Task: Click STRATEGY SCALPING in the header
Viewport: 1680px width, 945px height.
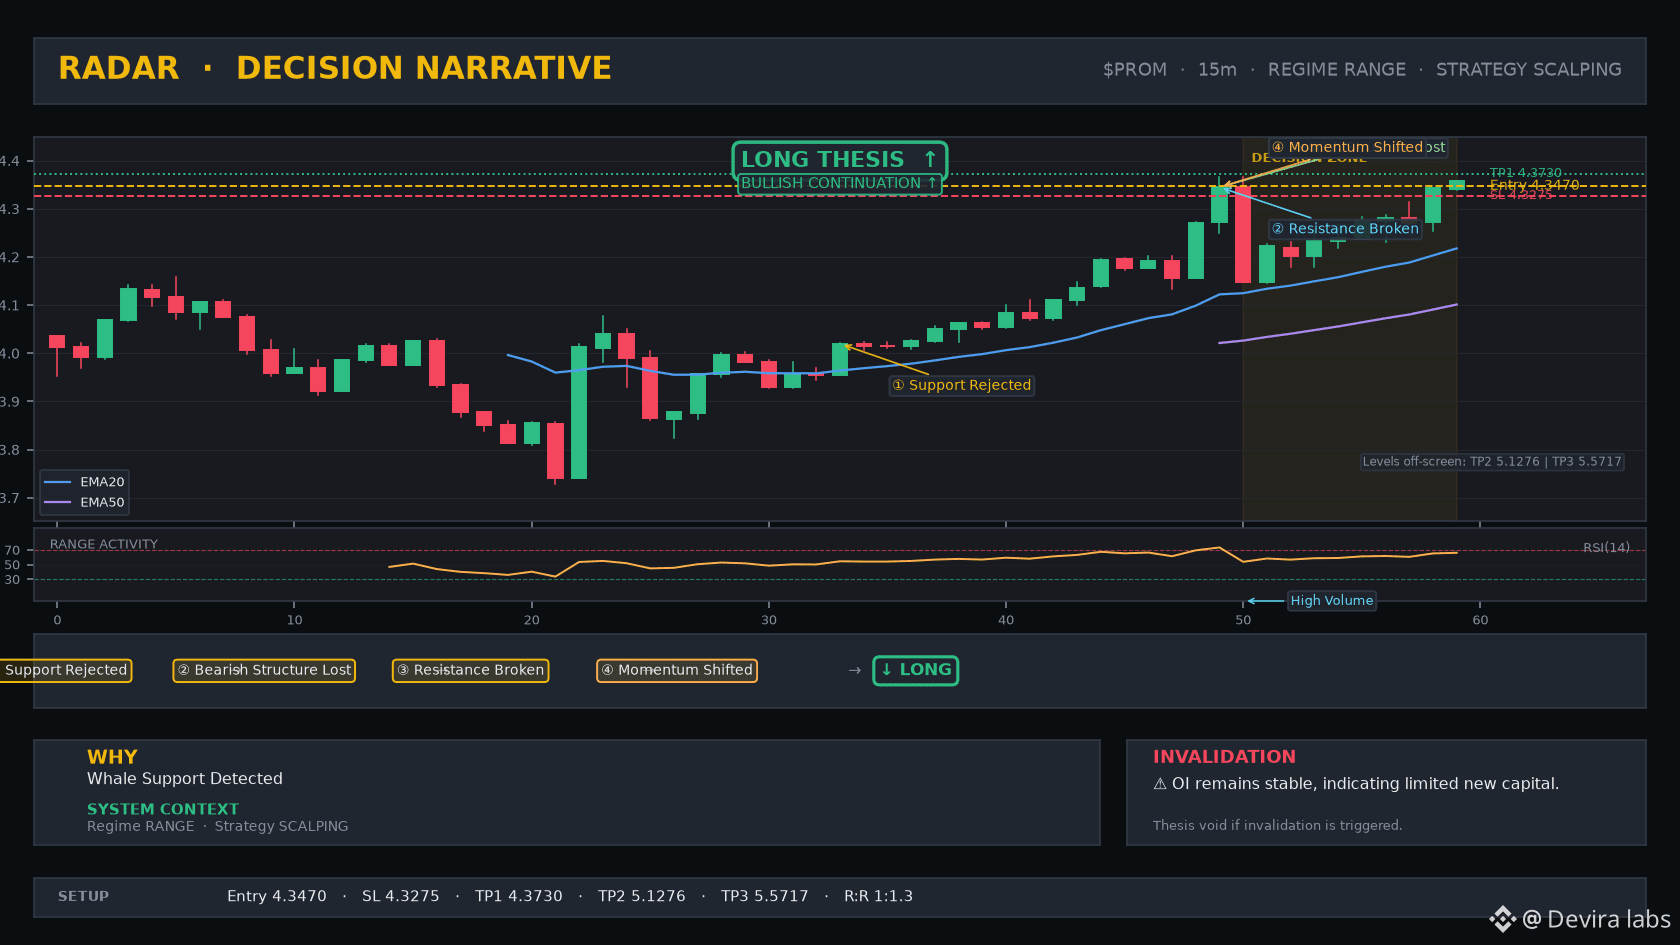Action: coord(1528,70)
